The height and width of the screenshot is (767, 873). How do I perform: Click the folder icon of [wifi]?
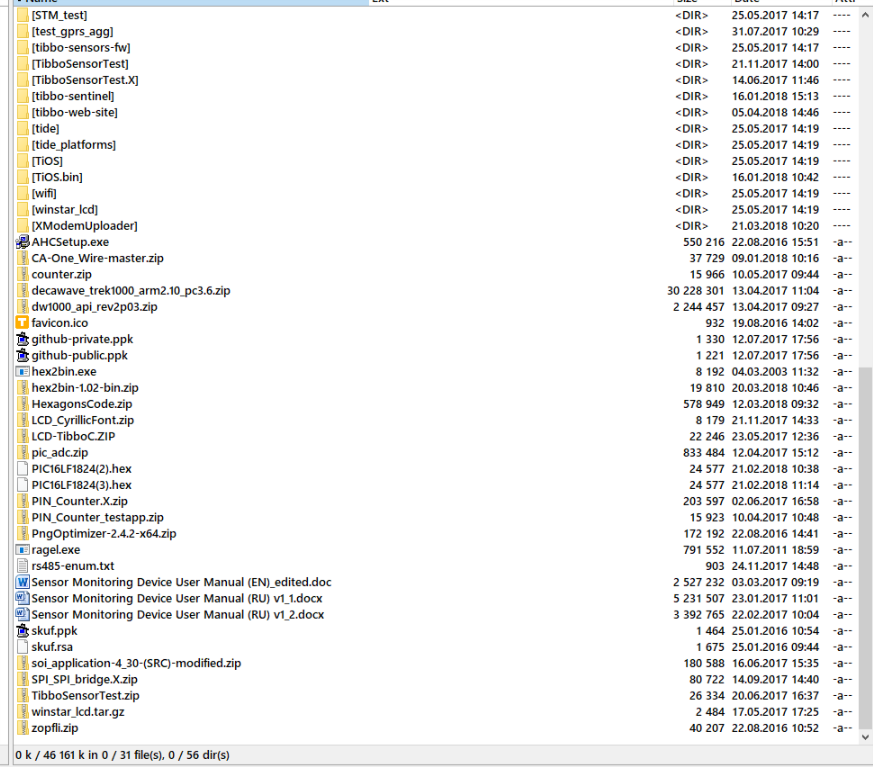22,193
